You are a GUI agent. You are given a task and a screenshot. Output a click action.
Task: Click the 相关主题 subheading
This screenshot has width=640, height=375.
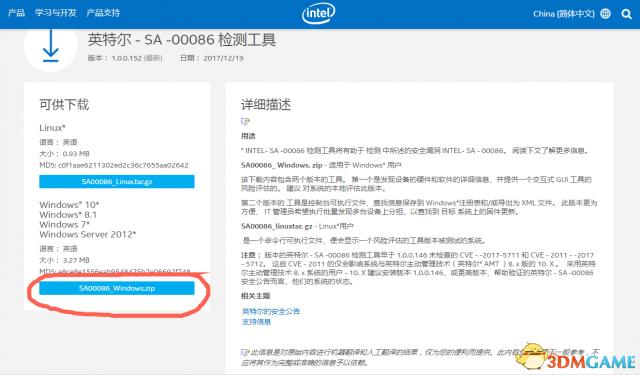256,295
